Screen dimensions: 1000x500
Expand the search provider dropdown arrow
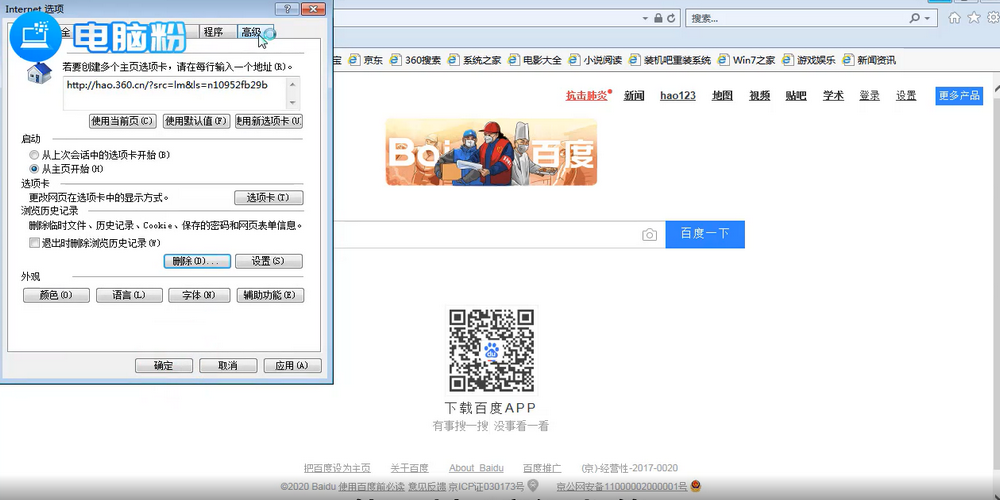pyautogui.click(x=928, y=18)
